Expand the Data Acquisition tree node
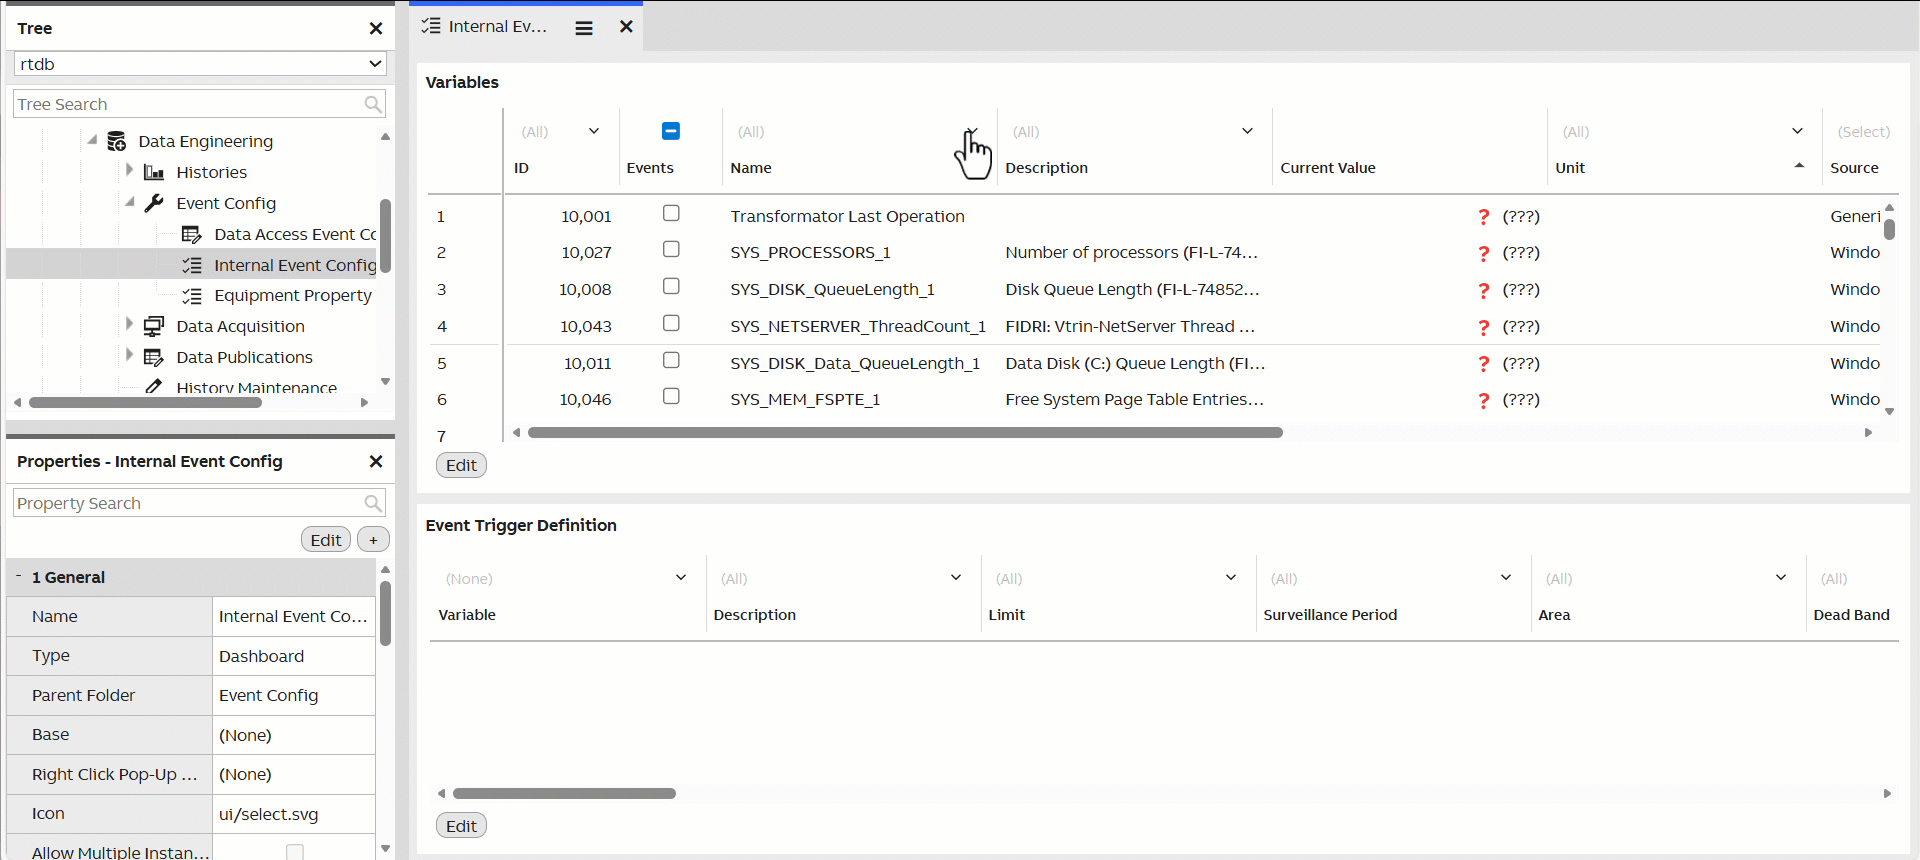1920x860 pixels. [x=130, y=324]
